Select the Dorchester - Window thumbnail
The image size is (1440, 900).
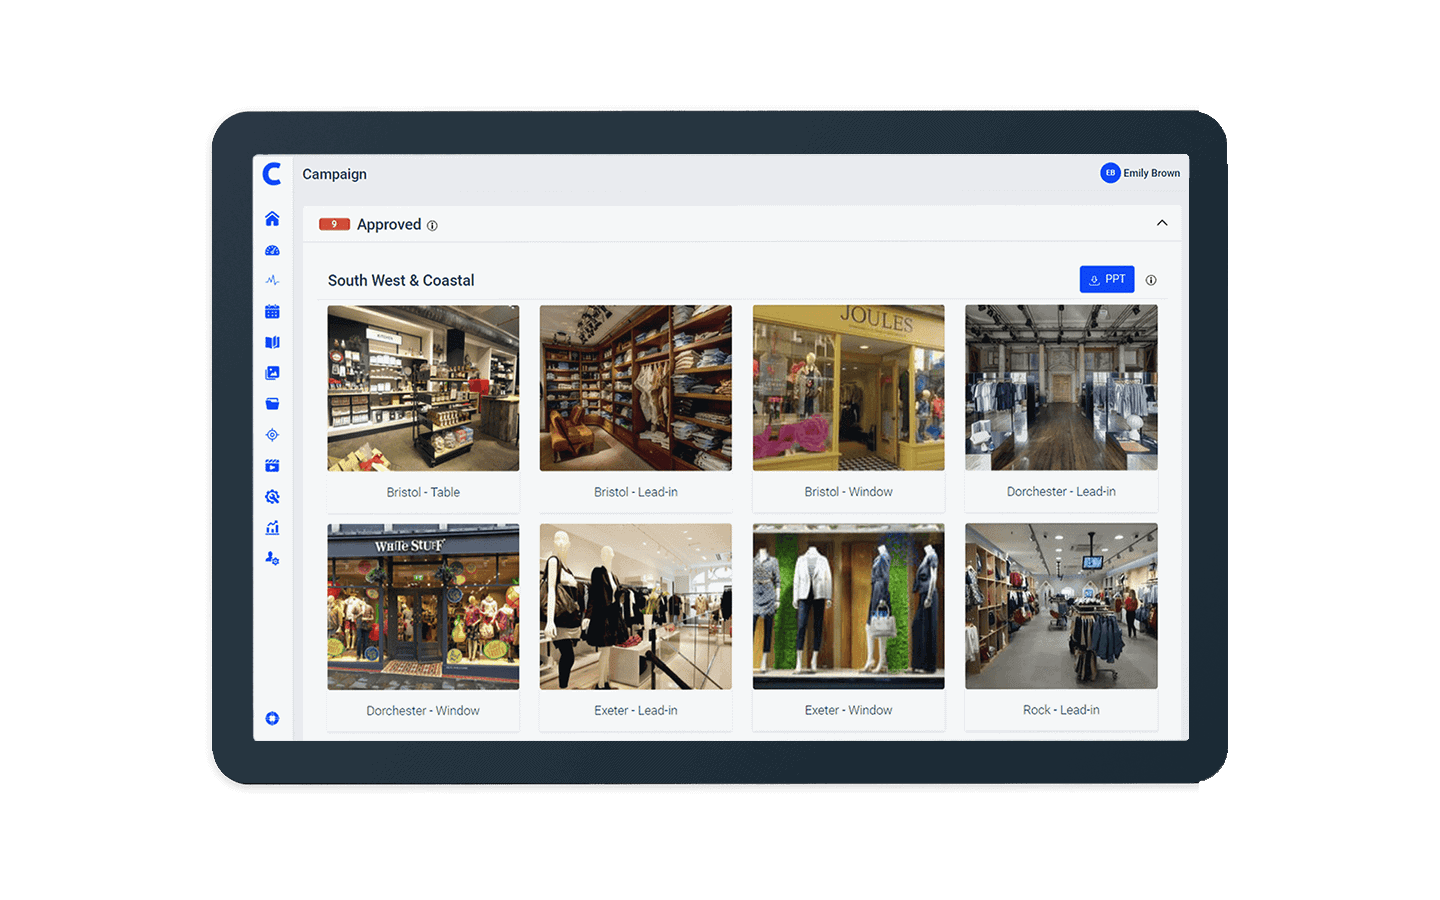point(423,607)
